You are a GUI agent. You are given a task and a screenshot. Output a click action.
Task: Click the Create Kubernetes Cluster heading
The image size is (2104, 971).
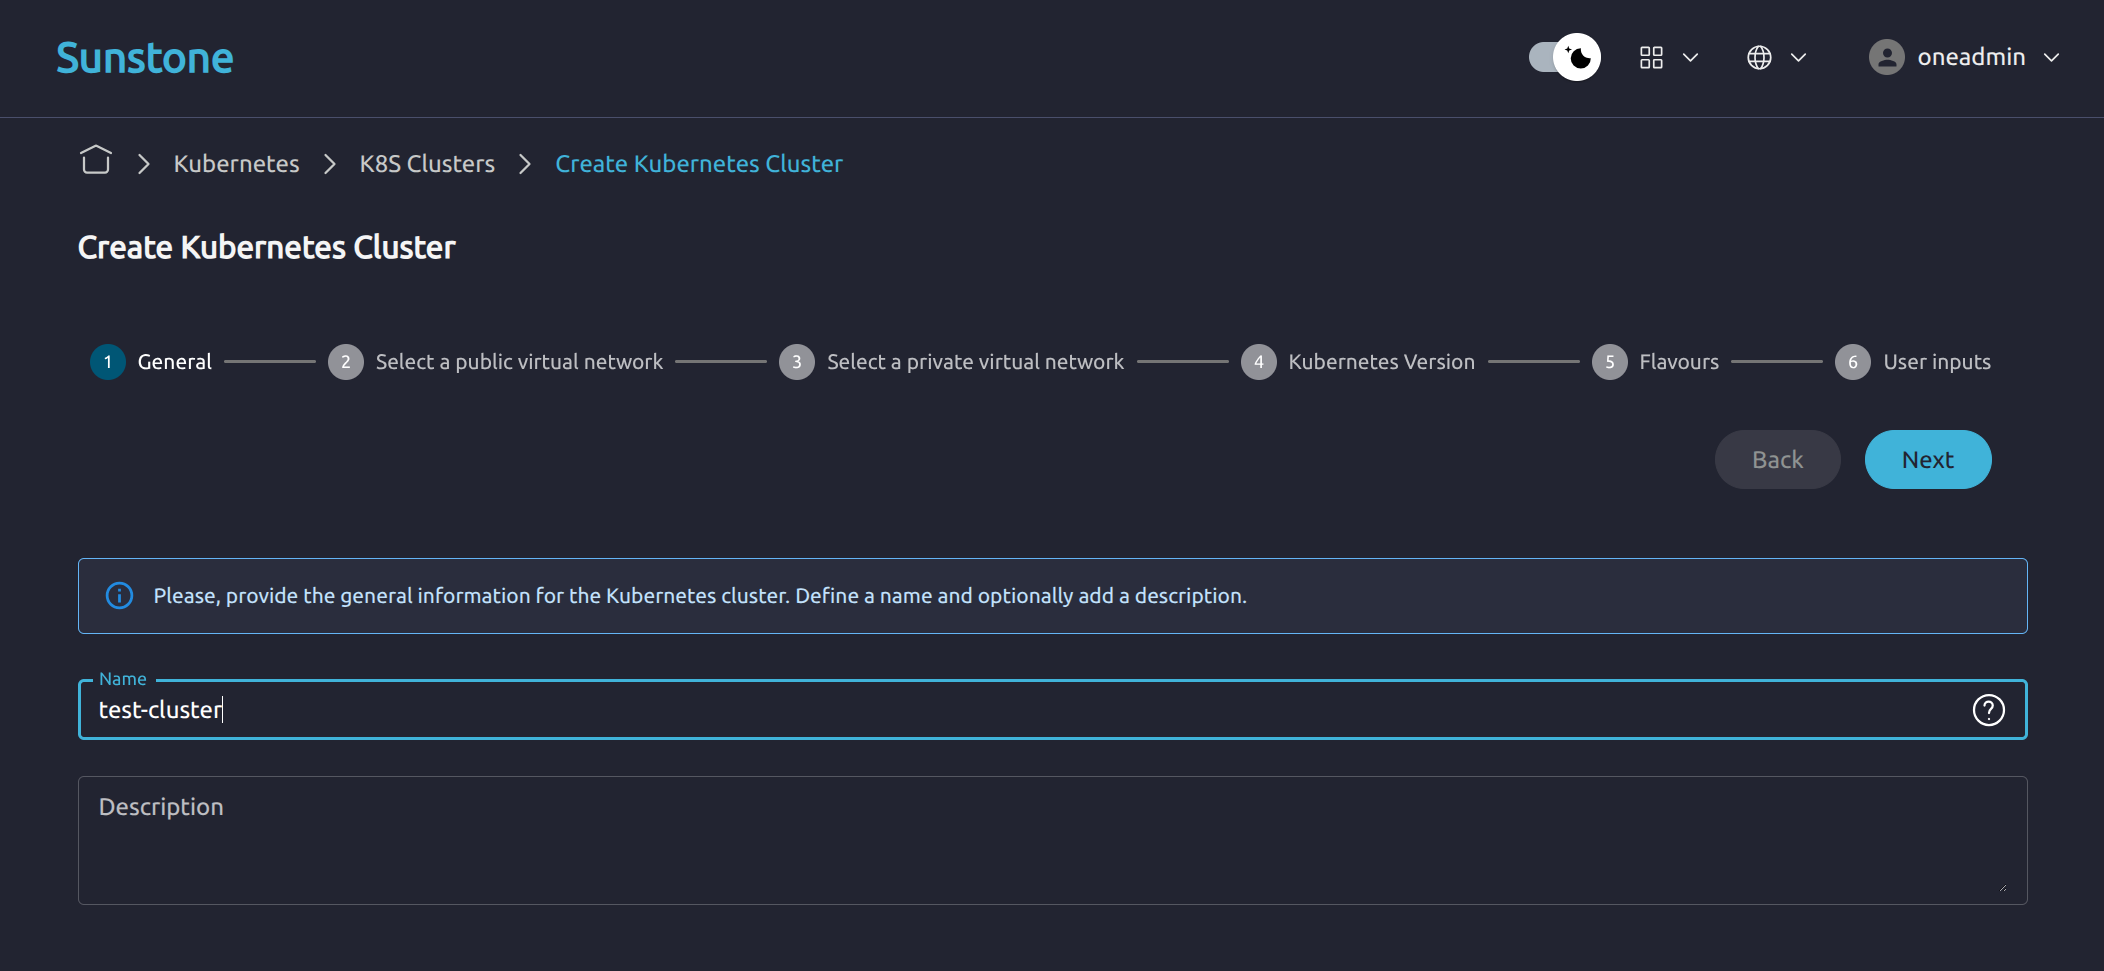(x=267, y=247)
